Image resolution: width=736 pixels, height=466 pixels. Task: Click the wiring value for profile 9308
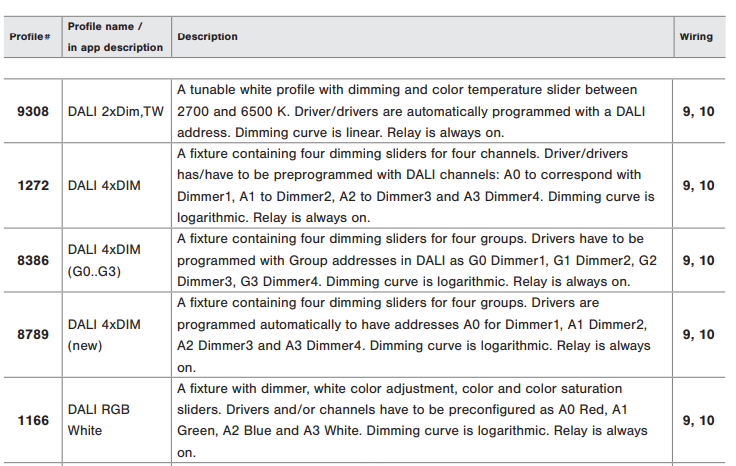[698, 111]
